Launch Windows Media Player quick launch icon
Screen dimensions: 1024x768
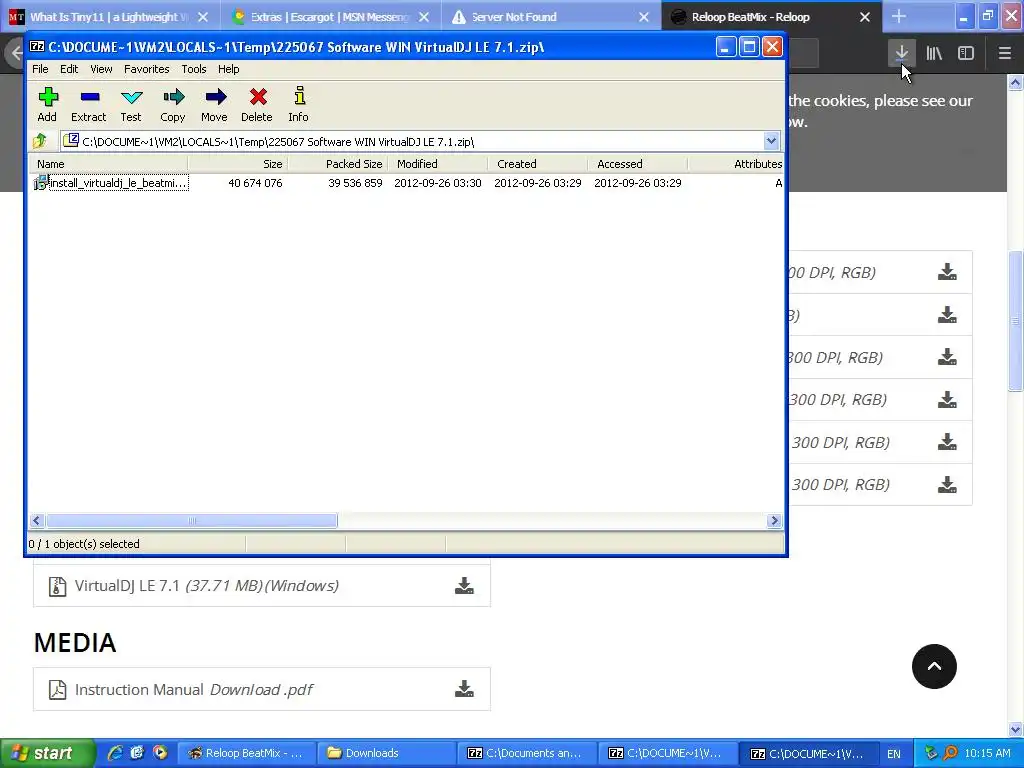point(159,753)
